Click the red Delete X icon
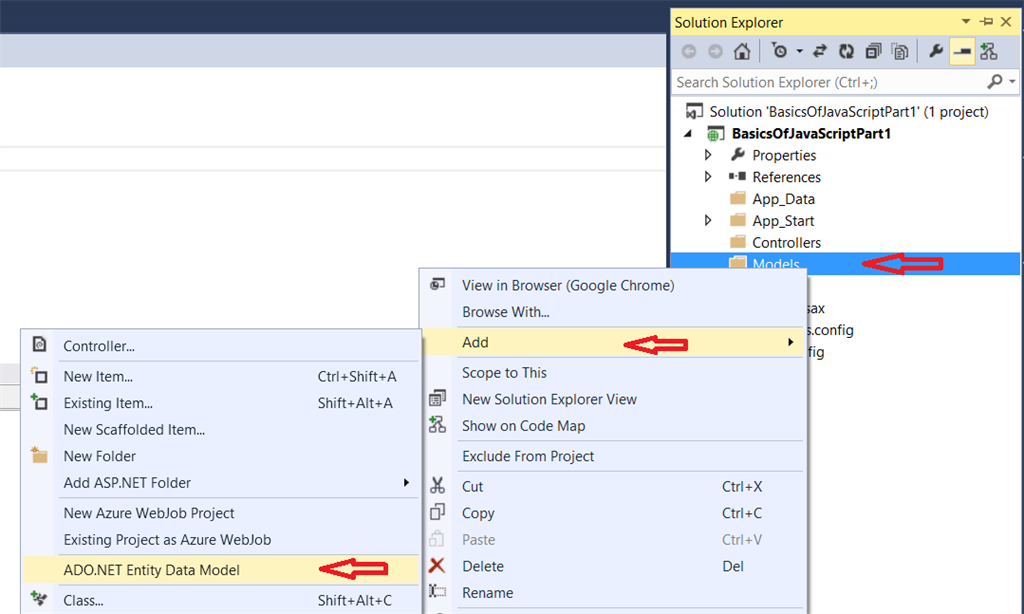This screenshot has height=614, width=1024. coord(437,566)
